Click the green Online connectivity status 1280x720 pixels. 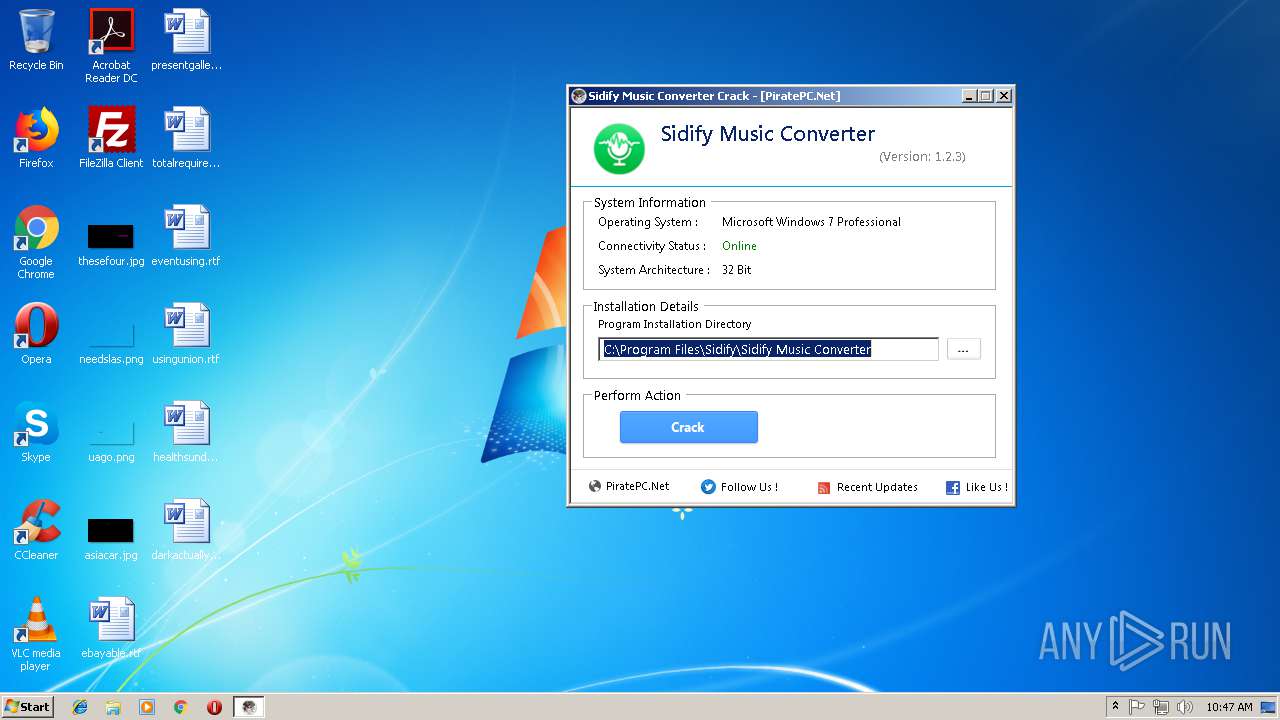click(739, 246)
